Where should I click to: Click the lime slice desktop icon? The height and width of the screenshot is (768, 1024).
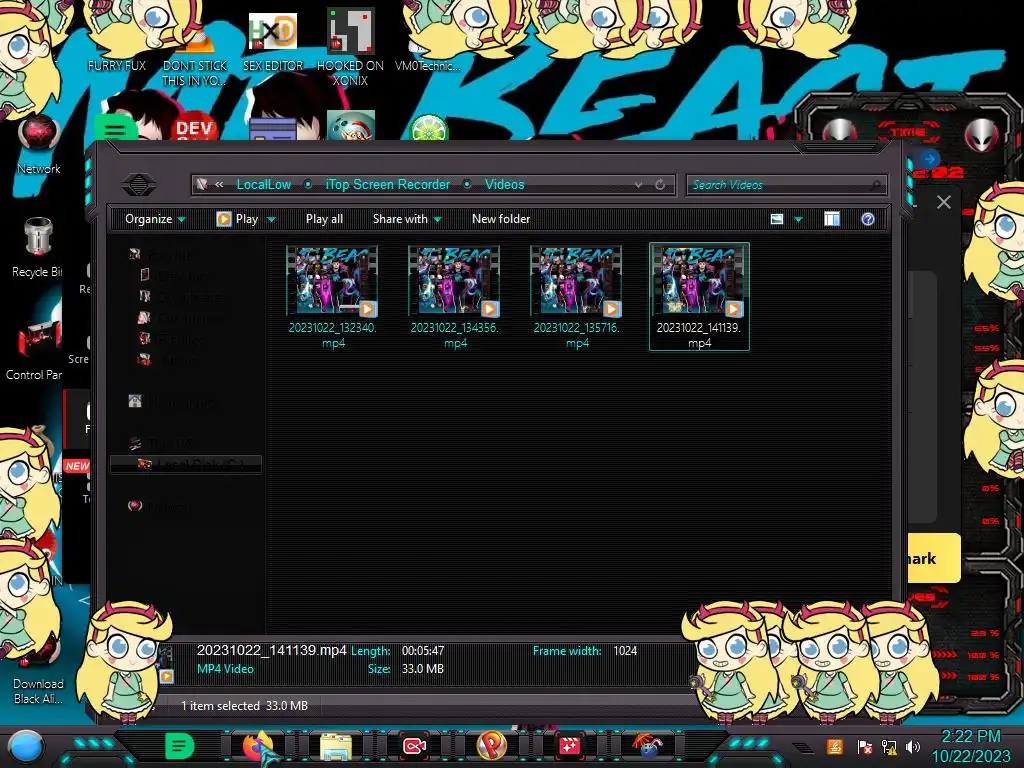pos(428,127)
